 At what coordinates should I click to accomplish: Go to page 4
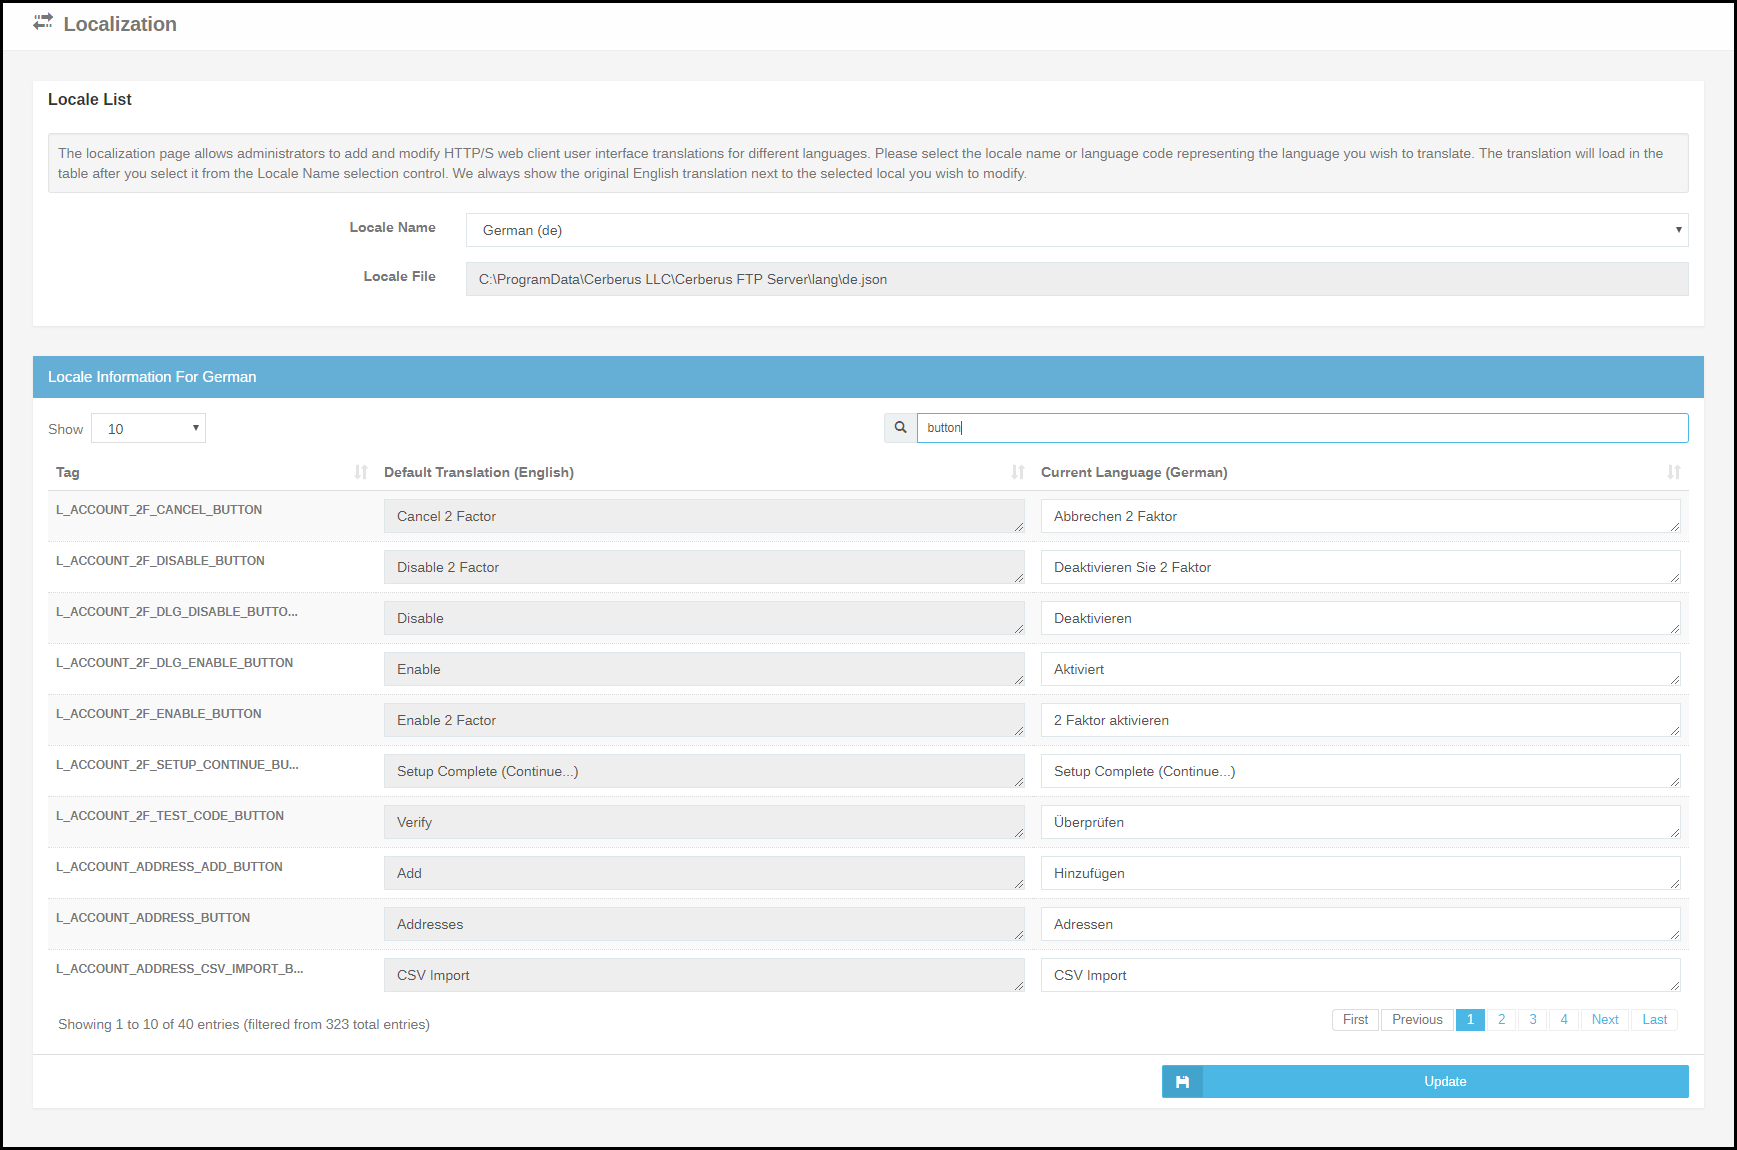(1564, 1020)
